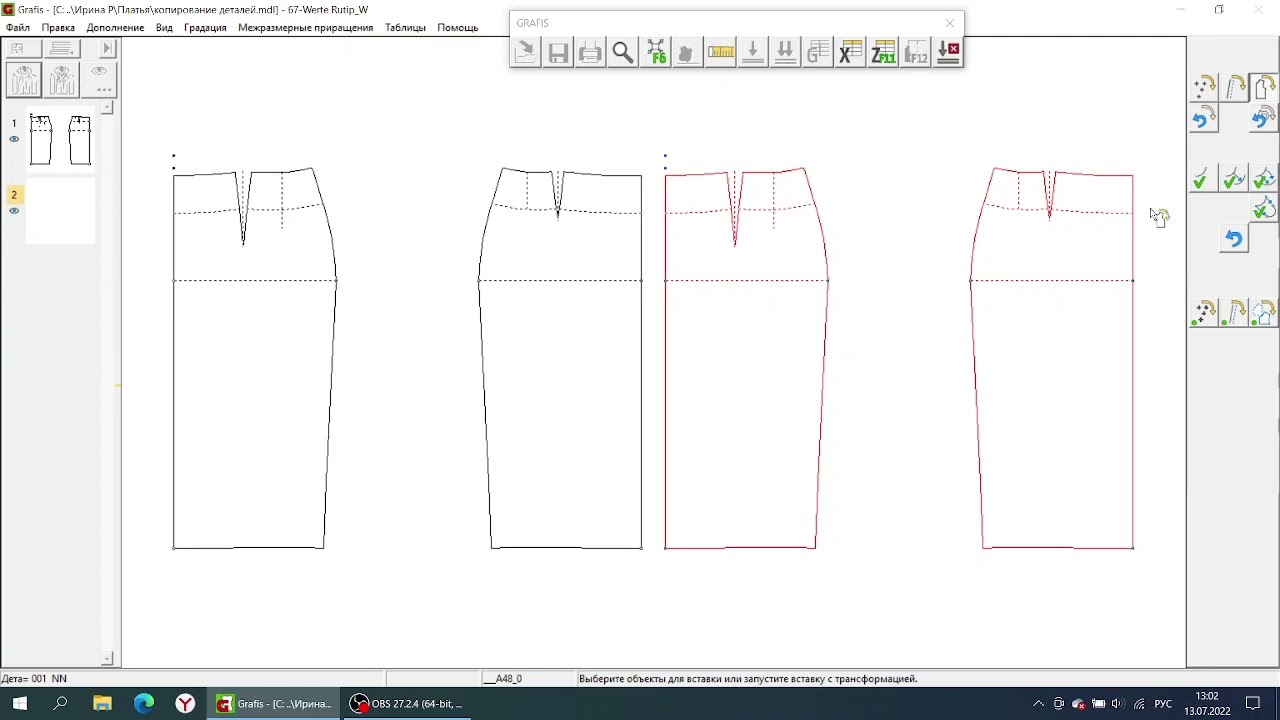The height and width of the screenshot is (720, 1280).
Task: Click the magnifier zoom icon in GRAFIS toolbar
Action: click(623, 53)
